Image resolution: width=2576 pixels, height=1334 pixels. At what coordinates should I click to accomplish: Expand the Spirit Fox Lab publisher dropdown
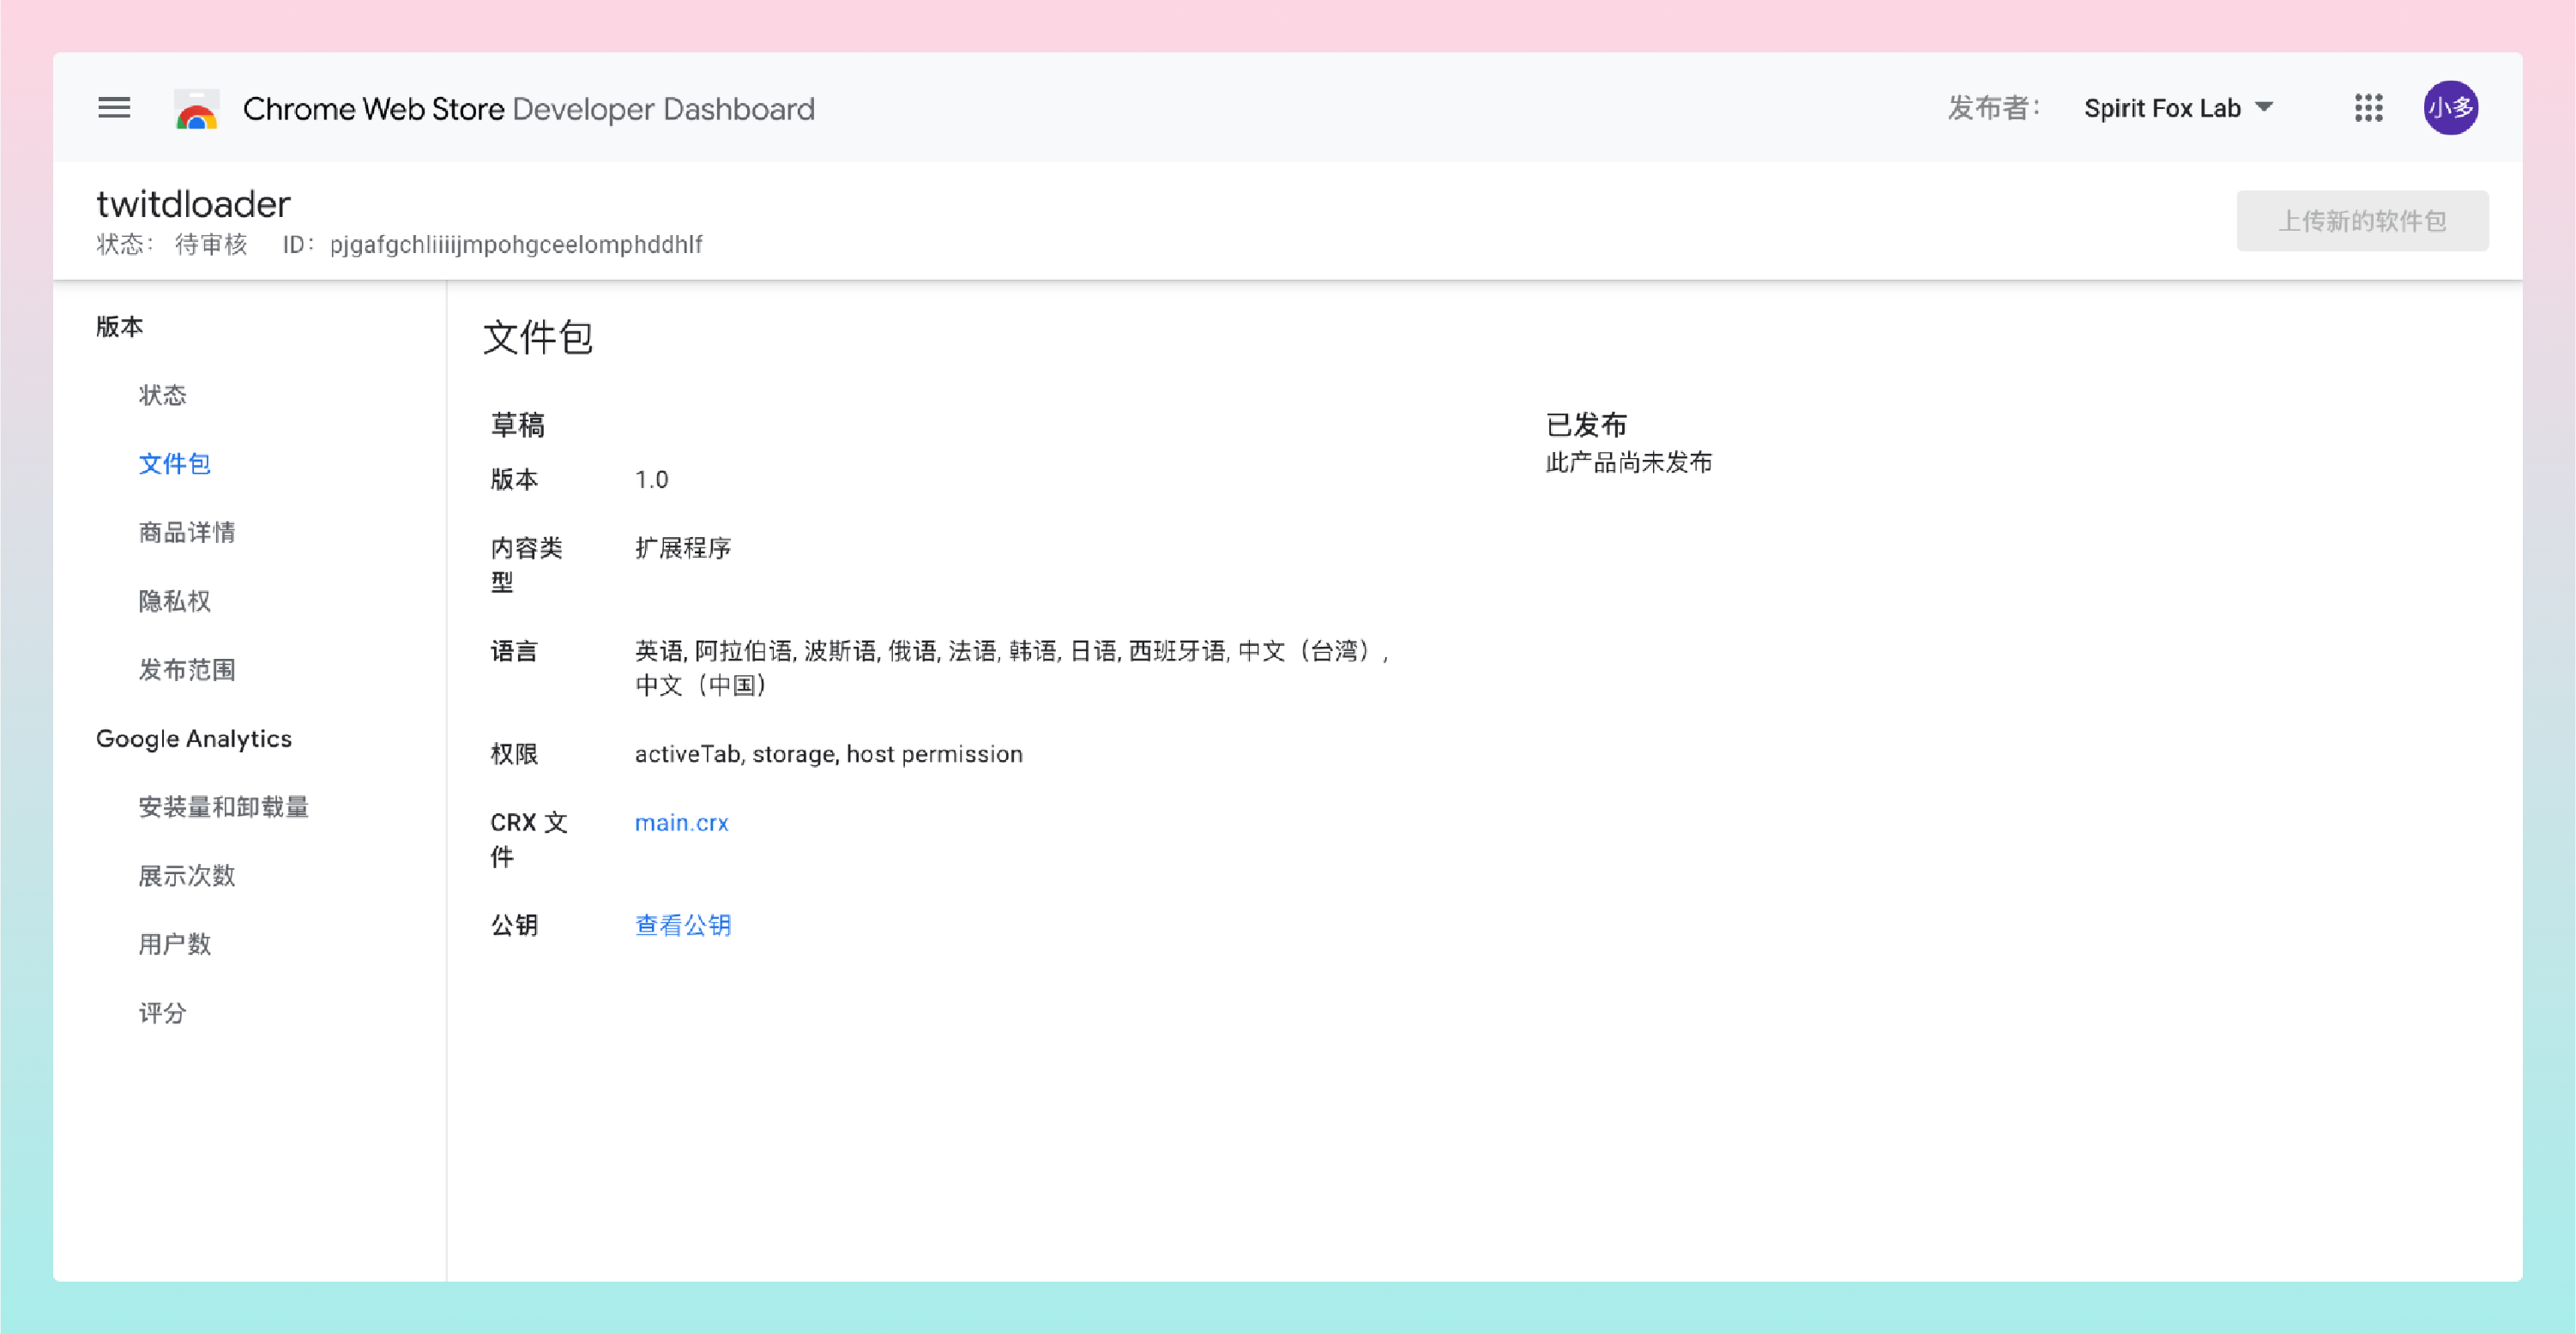(x=2178, y=108)
